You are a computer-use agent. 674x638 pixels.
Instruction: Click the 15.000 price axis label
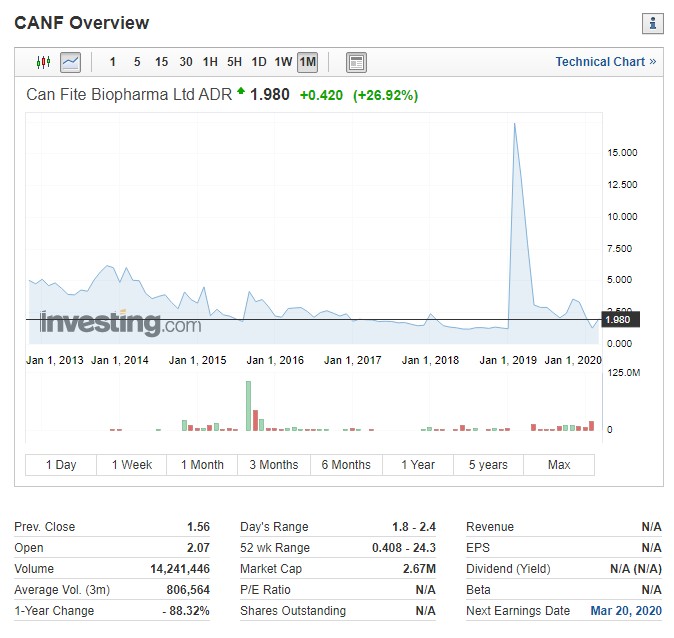[x=622, y=153]
